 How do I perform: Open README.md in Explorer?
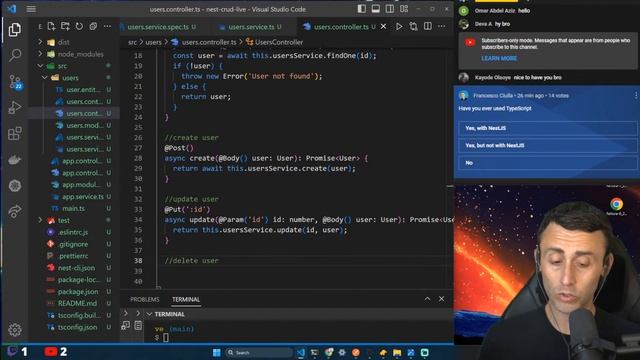(77, 303)
